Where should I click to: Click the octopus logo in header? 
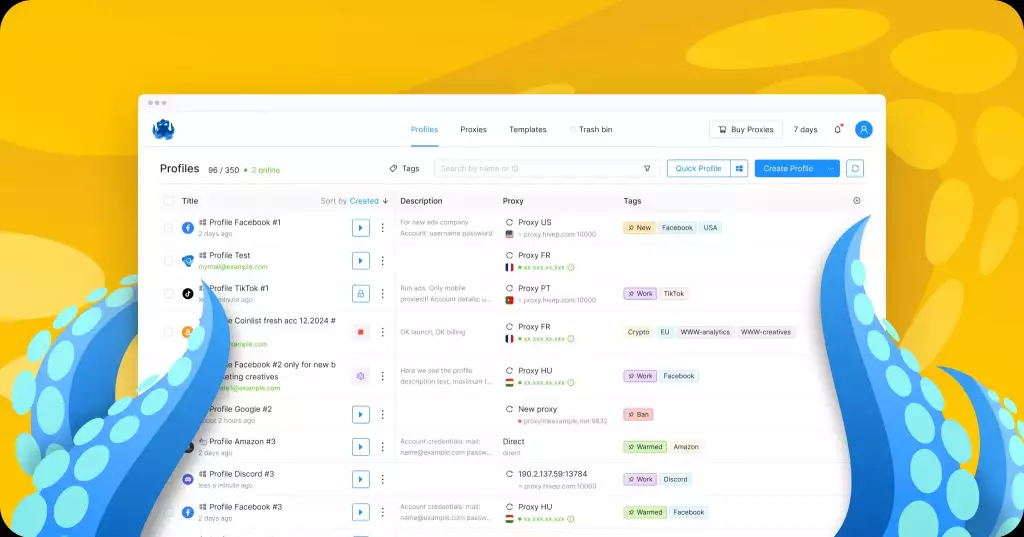click(x=163, y=129)
